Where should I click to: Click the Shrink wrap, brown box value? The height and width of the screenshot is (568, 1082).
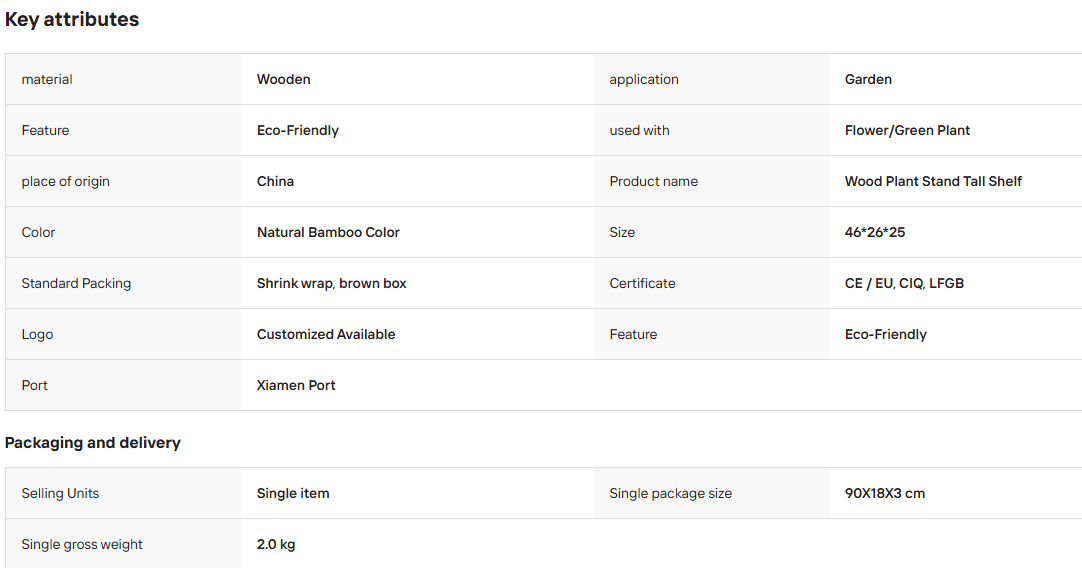pyautogui.click(x=332, y=284)
